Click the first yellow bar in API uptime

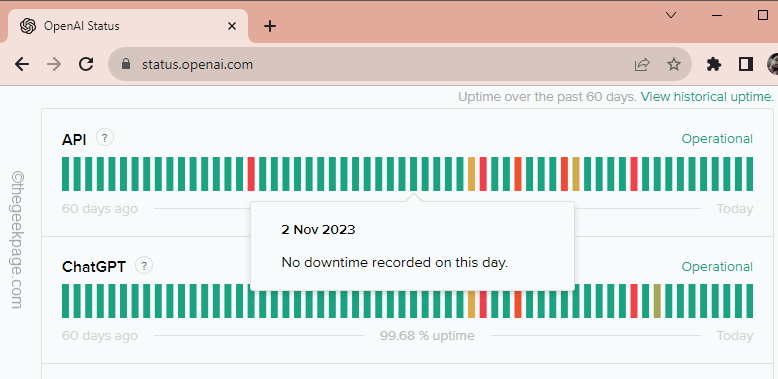[471, 174]
